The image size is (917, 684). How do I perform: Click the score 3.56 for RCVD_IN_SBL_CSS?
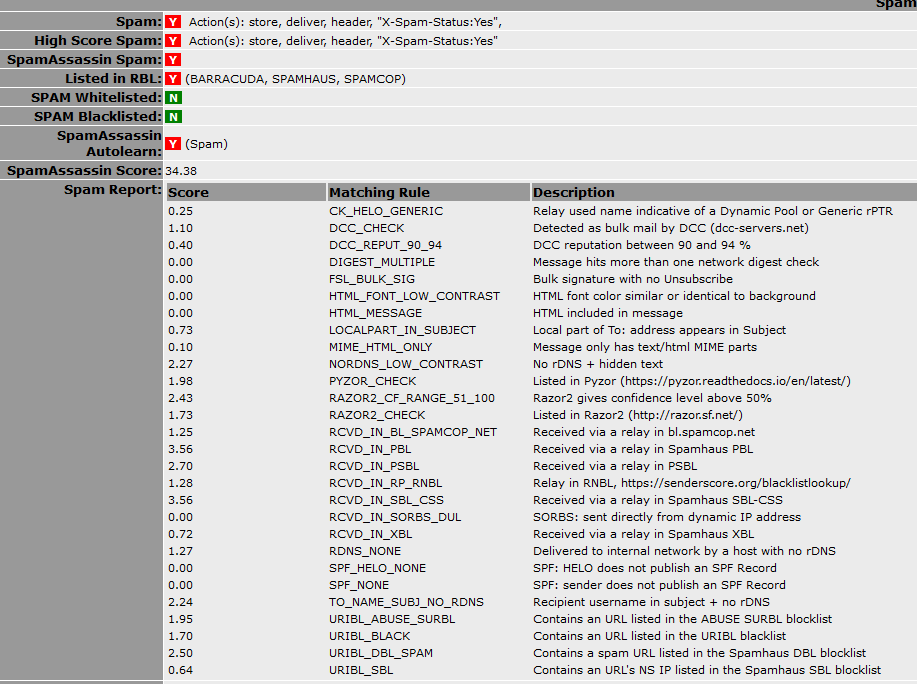(181, 500)
